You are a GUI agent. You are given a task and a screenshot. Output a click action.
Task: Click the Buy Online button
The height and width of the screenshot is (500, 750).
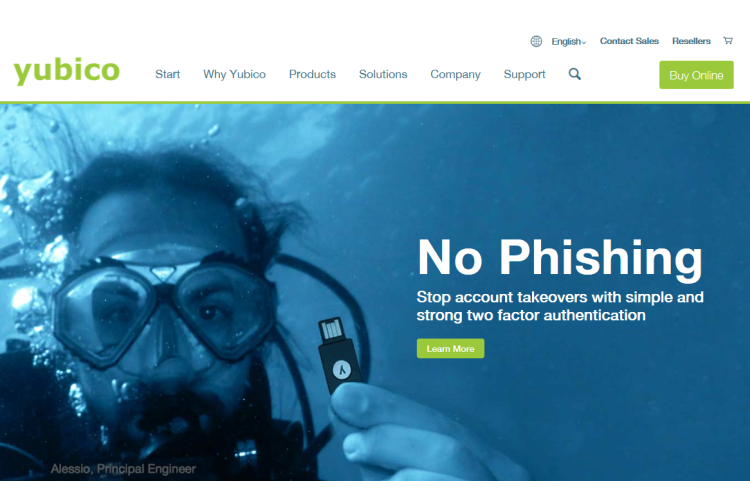click(x=696, y=75)
